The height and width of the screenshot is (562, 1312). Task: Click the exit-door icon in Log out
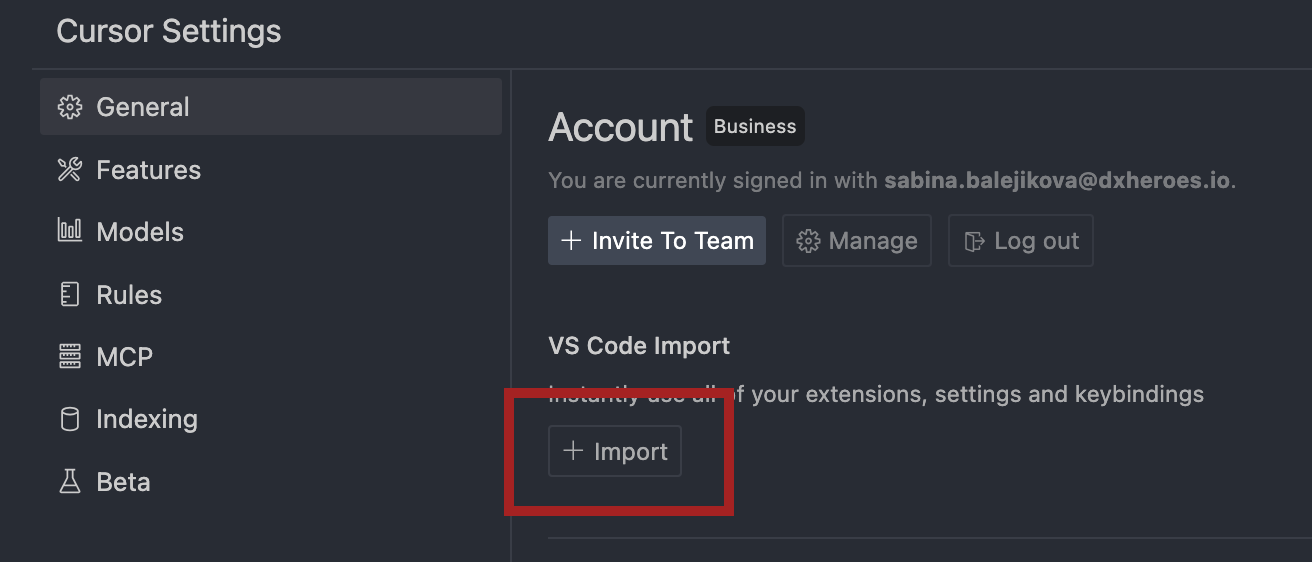point(974,241)
